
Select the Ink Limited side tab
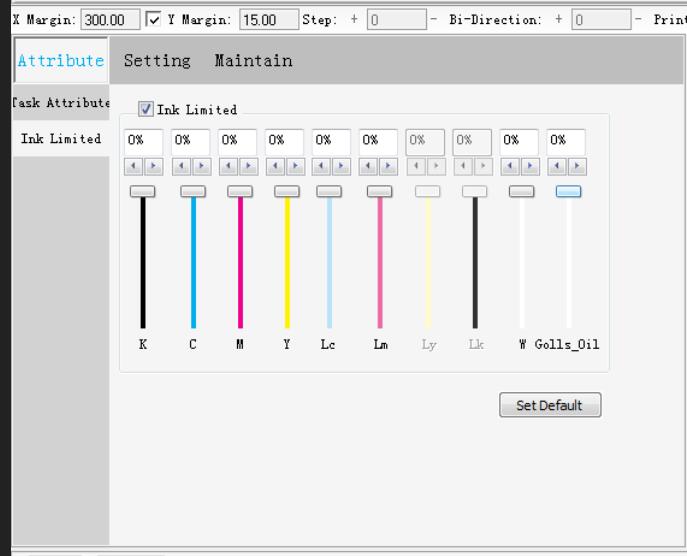tap(60, 139)
